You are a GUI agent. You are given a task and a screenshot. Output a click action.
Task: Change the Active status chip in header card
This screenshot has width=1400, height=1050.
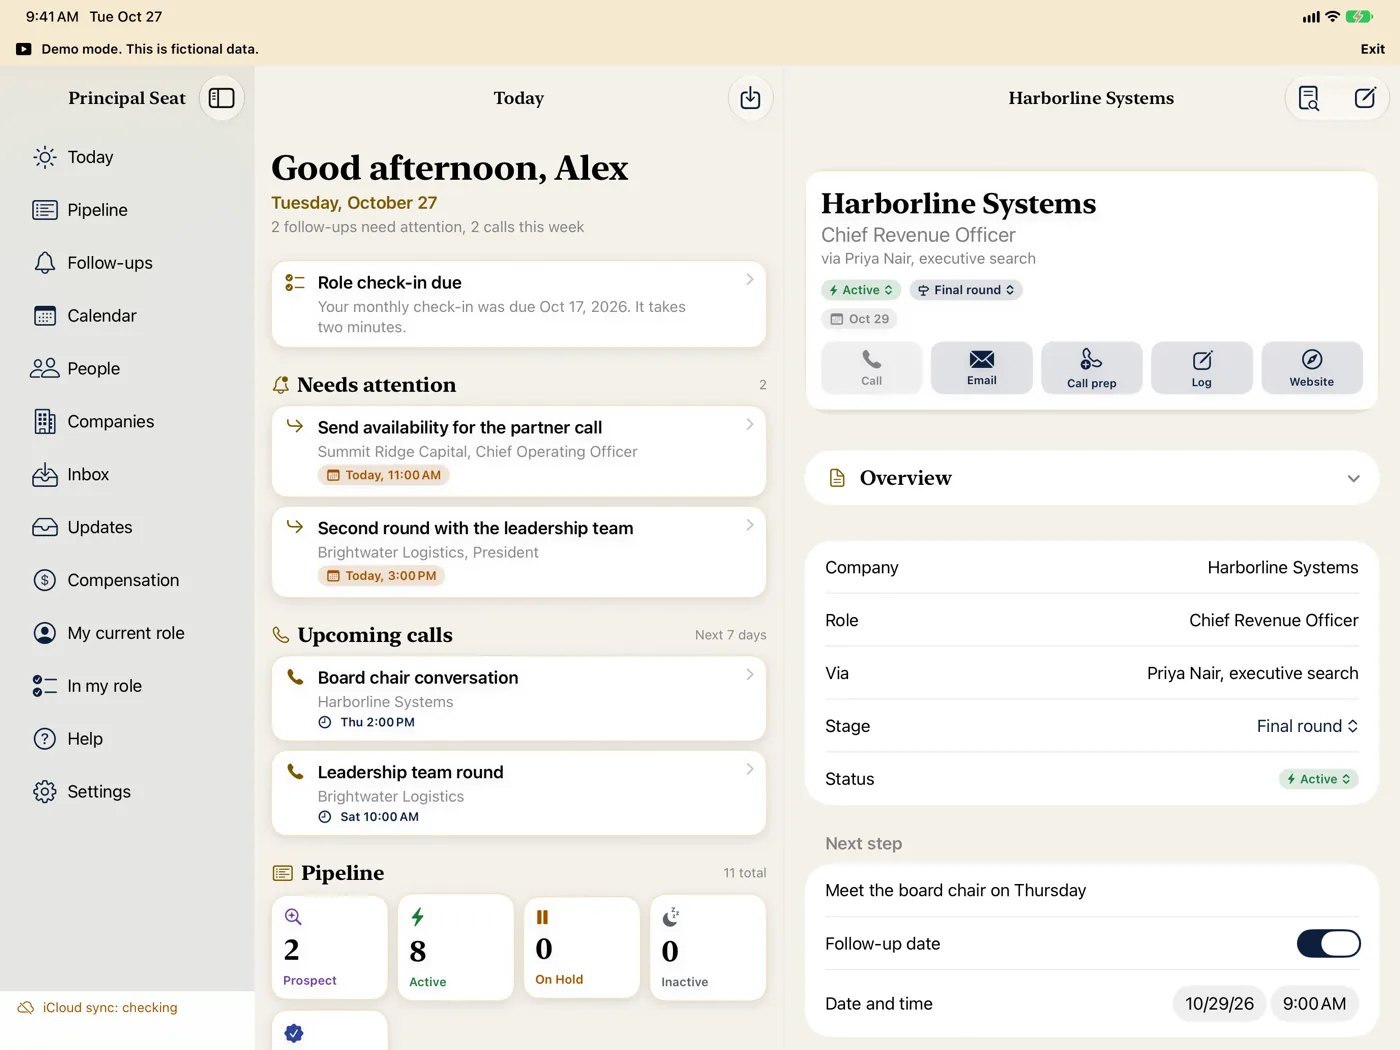[x=861, y=290]
